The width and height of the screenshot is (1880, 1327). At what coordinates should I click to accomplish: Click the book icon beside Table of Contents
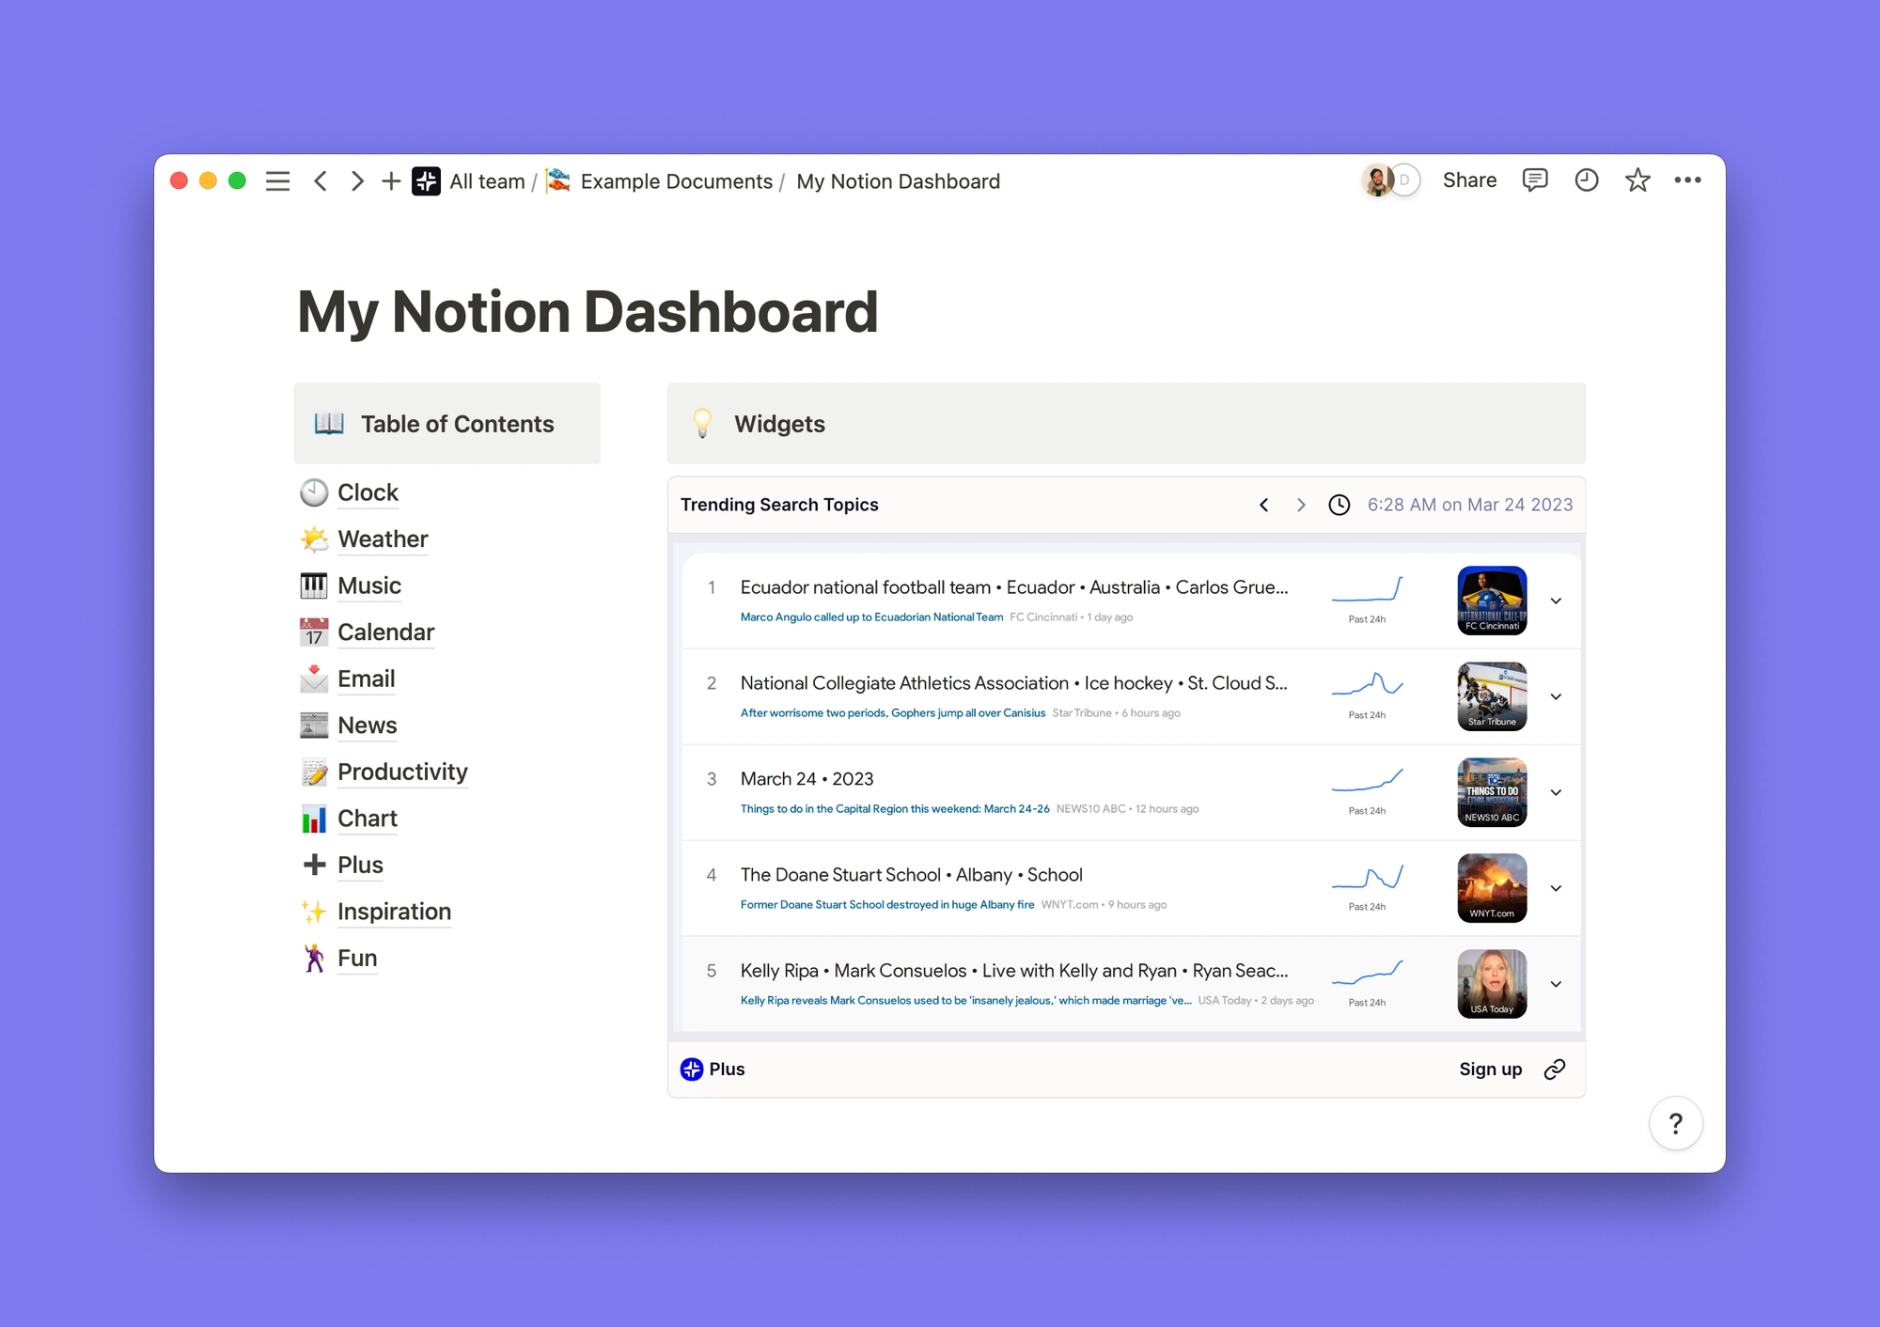coord(329,423)
